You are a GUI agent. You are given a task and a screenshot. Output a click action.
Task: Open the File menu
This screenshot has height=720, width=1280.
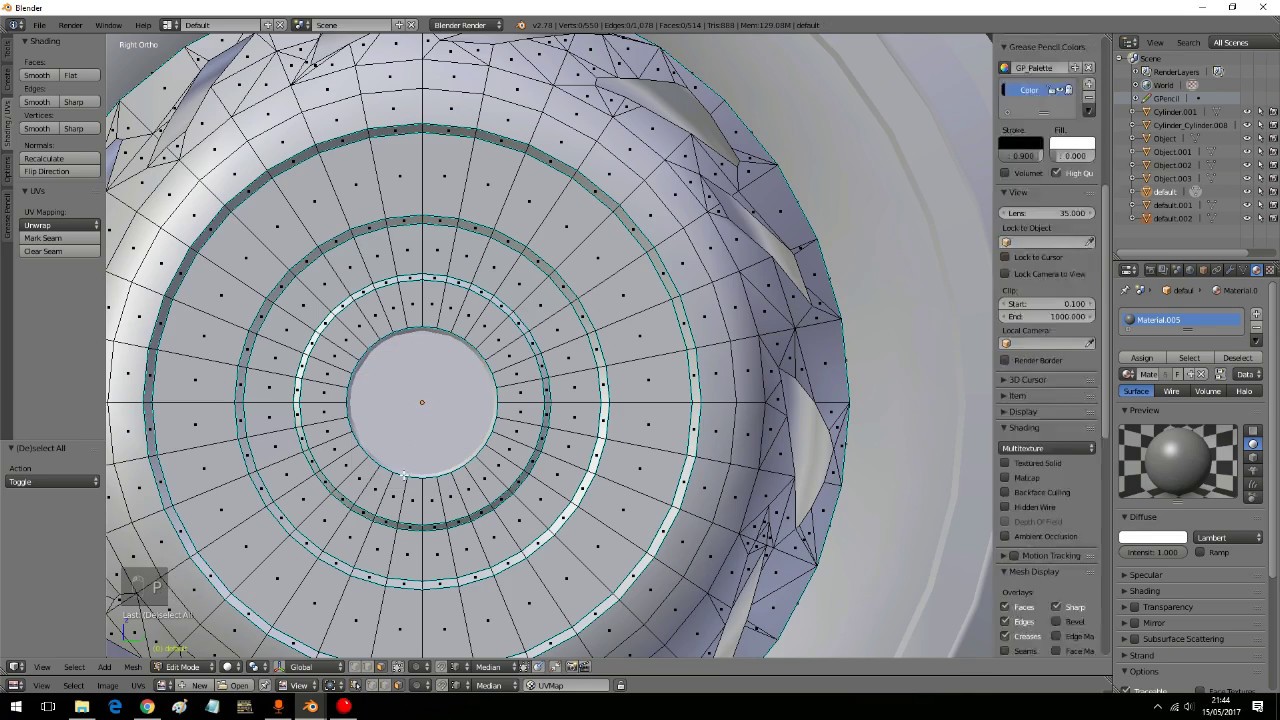(39, 25)
